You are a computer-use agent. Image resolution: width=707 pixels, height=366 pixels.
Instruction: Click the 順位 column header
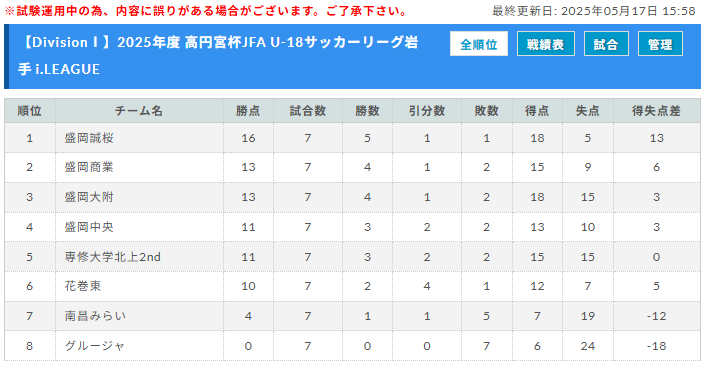point(30,111)
